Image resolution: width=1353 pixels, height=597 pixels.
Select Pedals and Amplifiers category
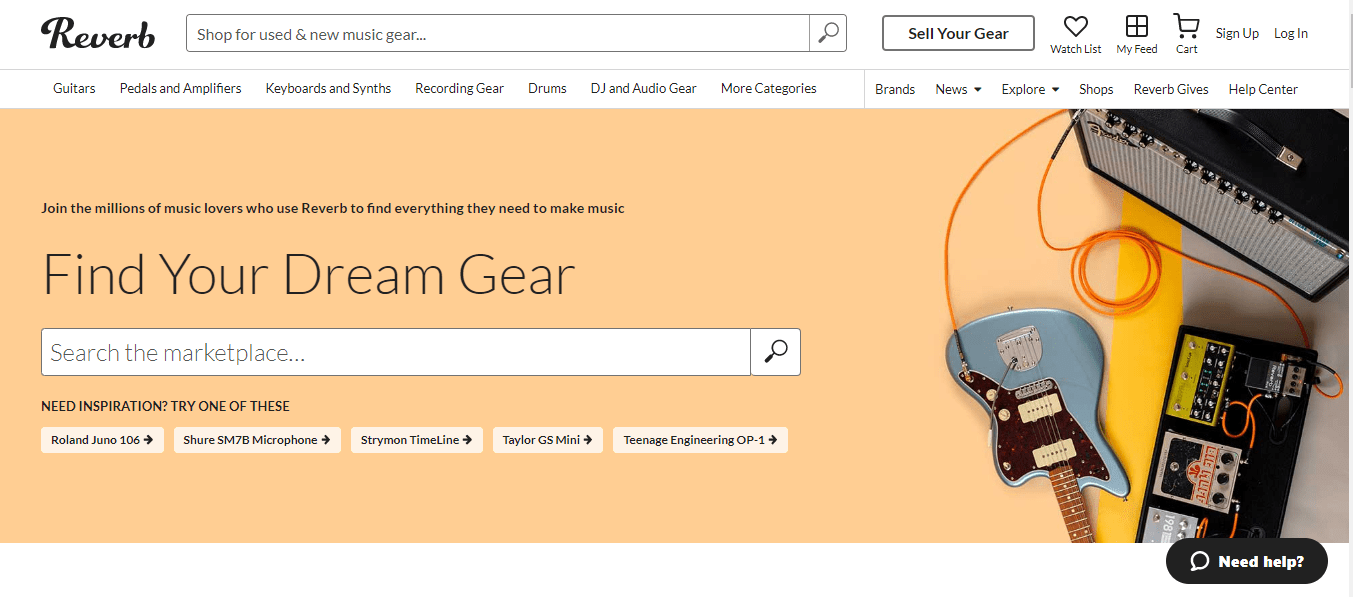[x=180, y=88]
